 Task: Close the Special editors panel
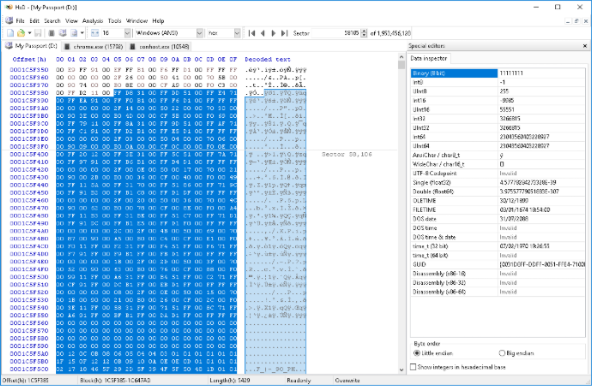[585, 46]
